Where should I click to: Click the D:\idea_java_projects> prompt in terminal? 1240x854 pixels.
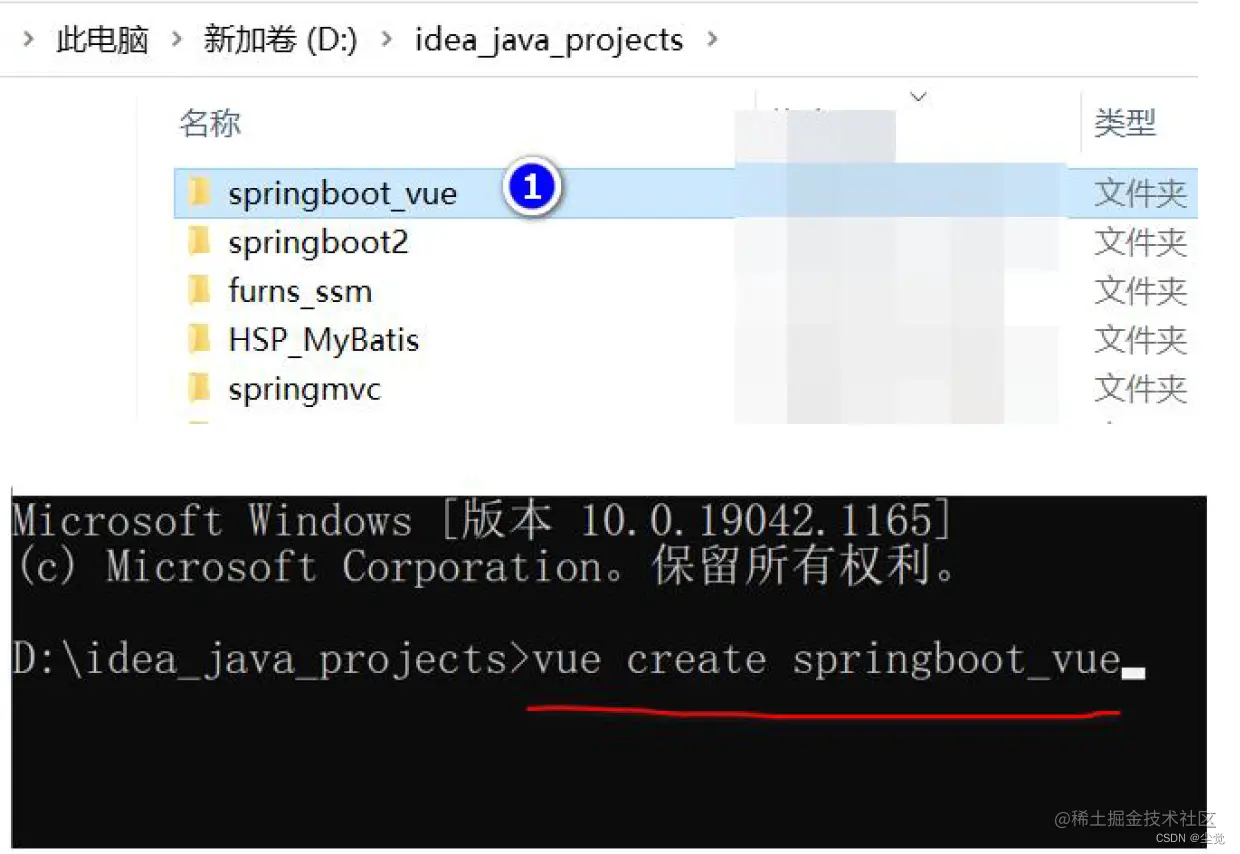tap(272, 661)
